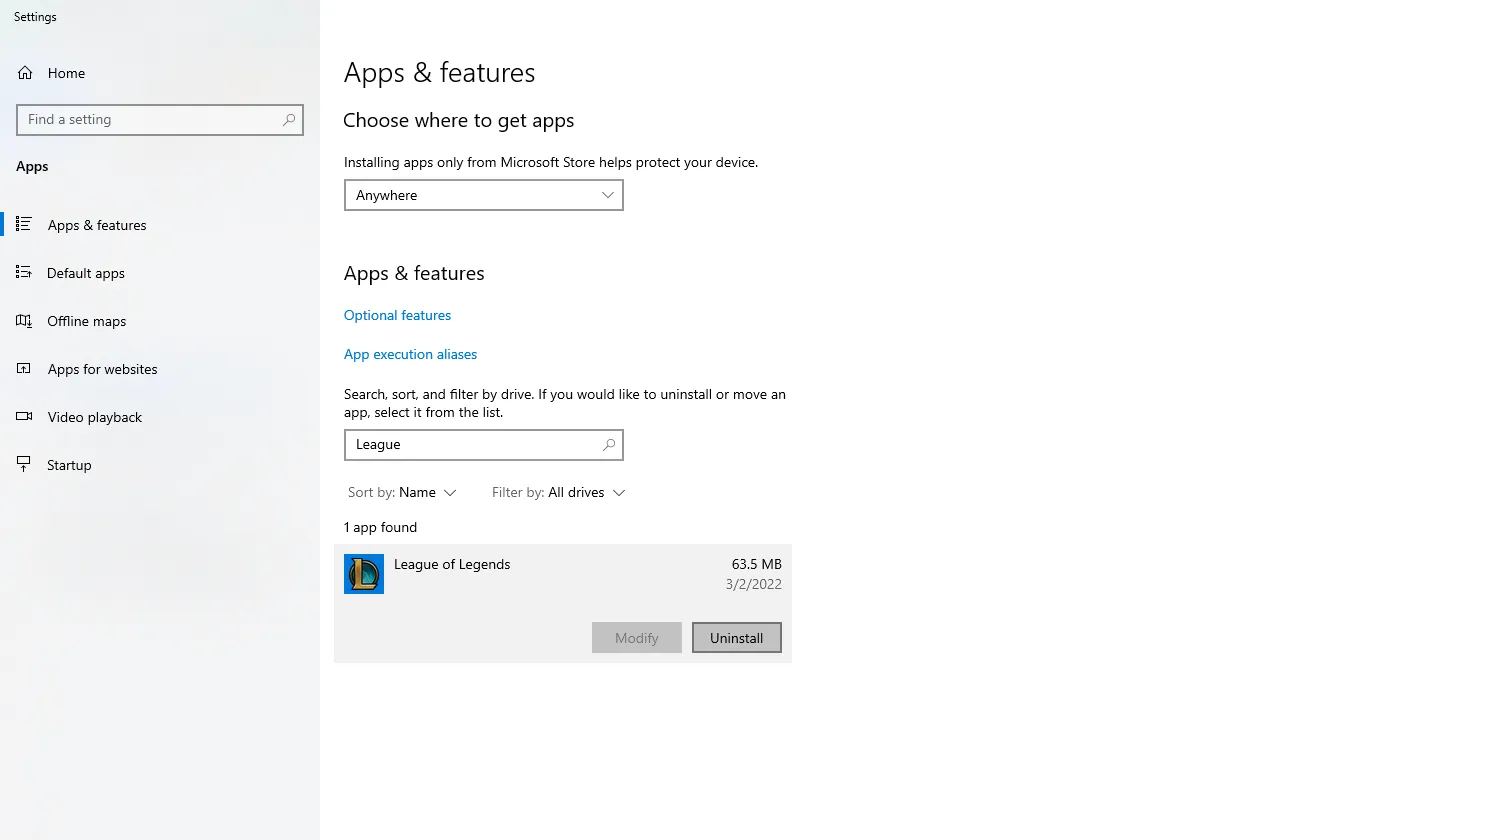Click the 'Choose where to get apps' heading
This screenshot has height=840, width=1493.
(459, 121)
